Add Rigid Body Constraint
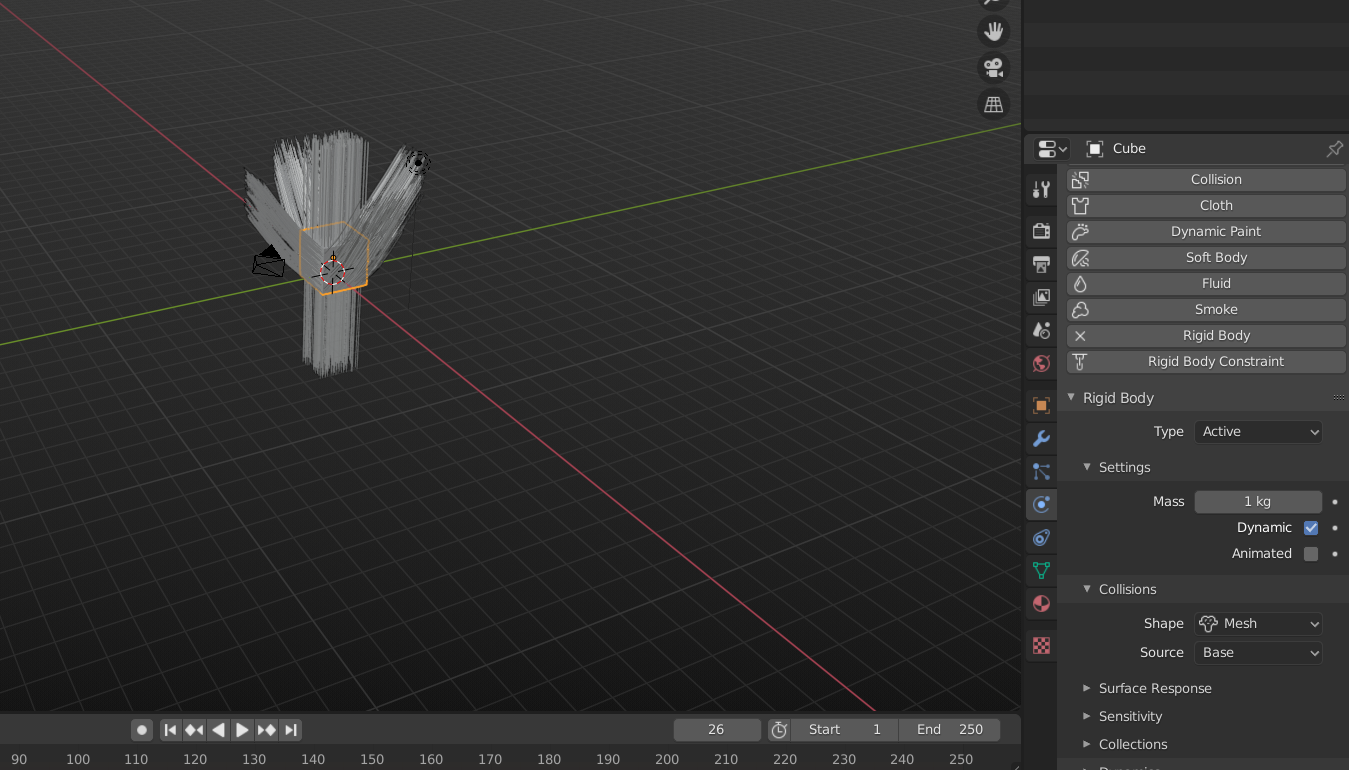Viewport: 1349px width, 770px height. click(1206, 361)
